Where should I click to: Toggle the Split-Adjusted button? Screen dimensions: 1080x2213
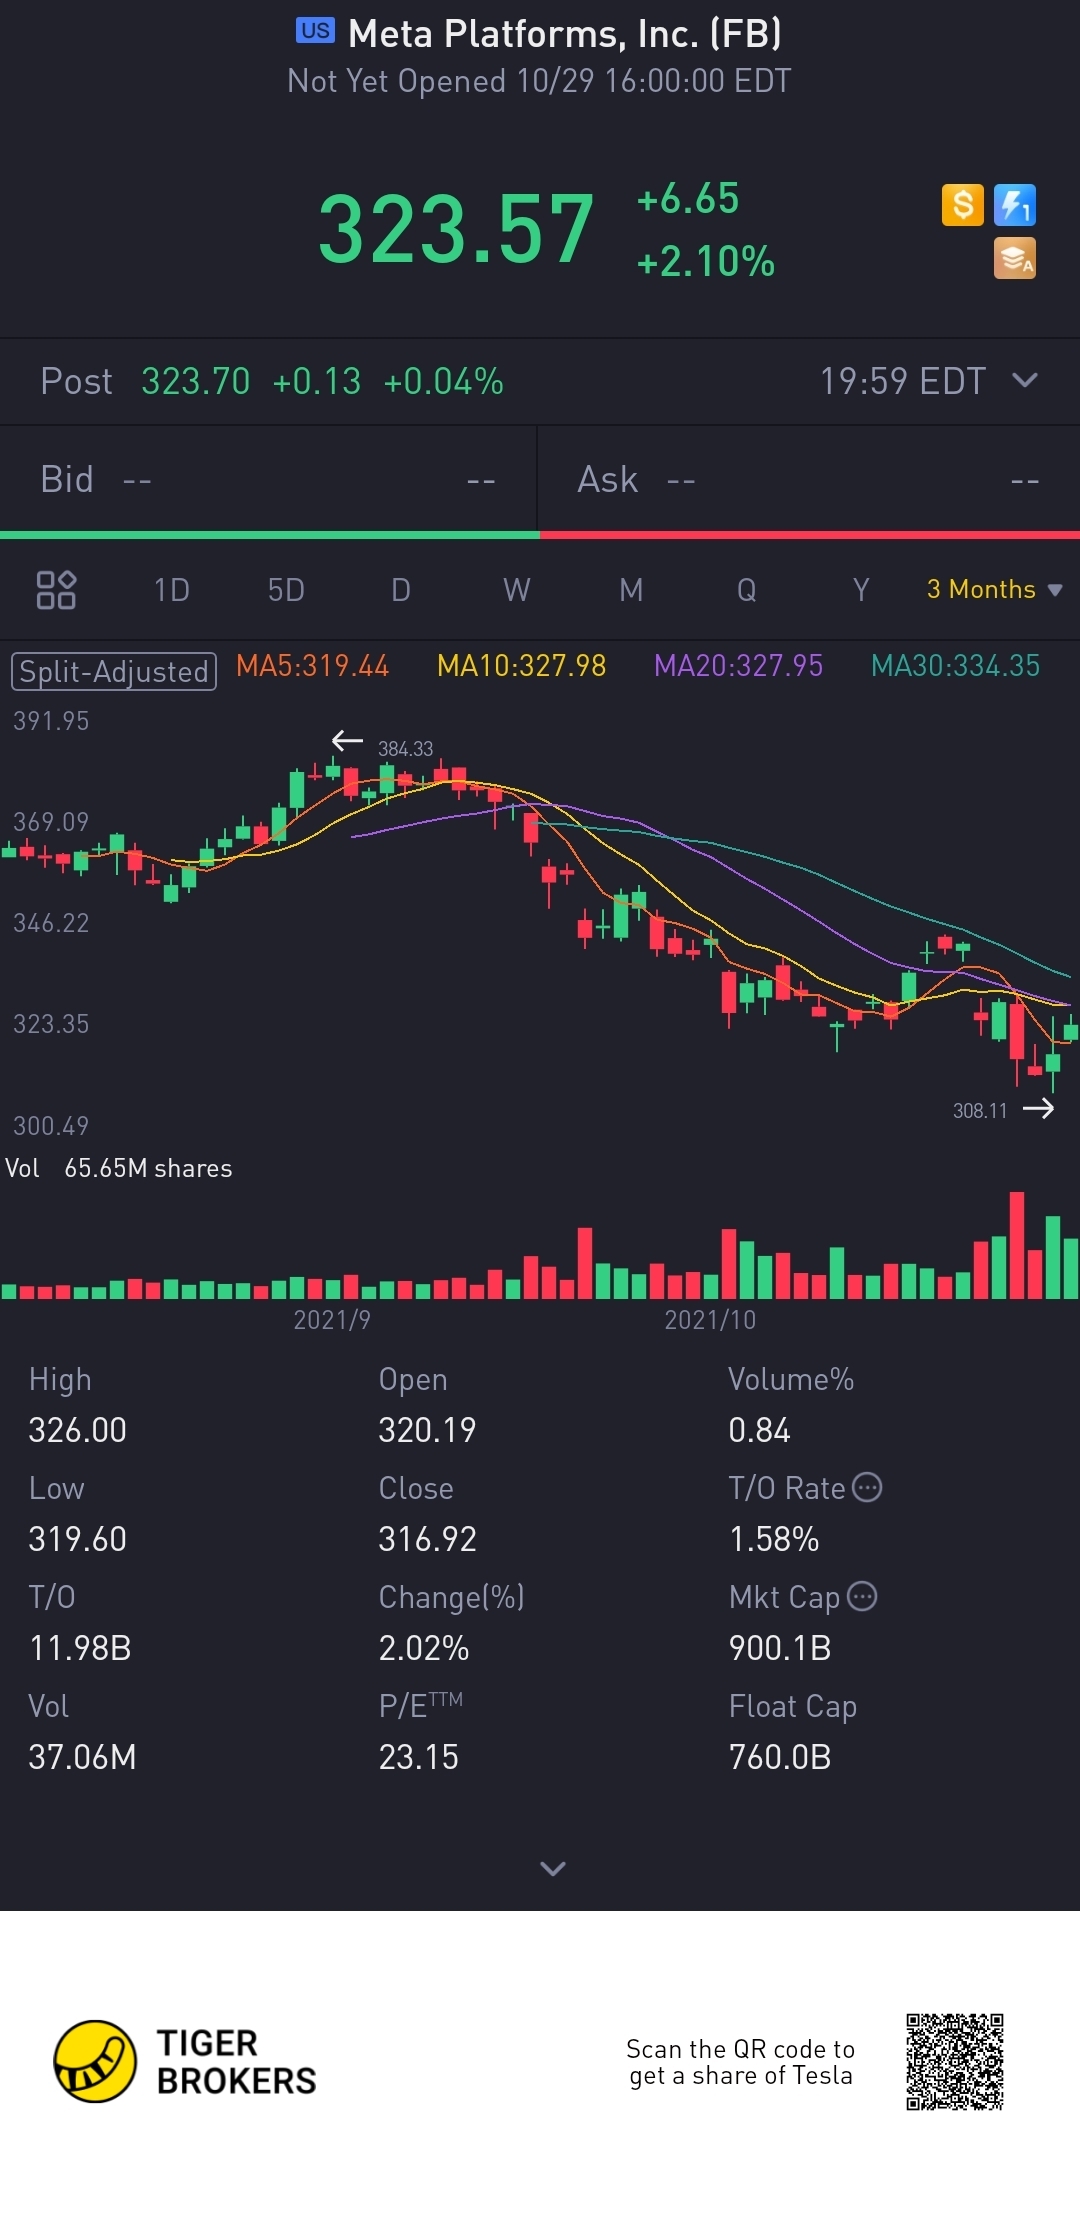114,671
